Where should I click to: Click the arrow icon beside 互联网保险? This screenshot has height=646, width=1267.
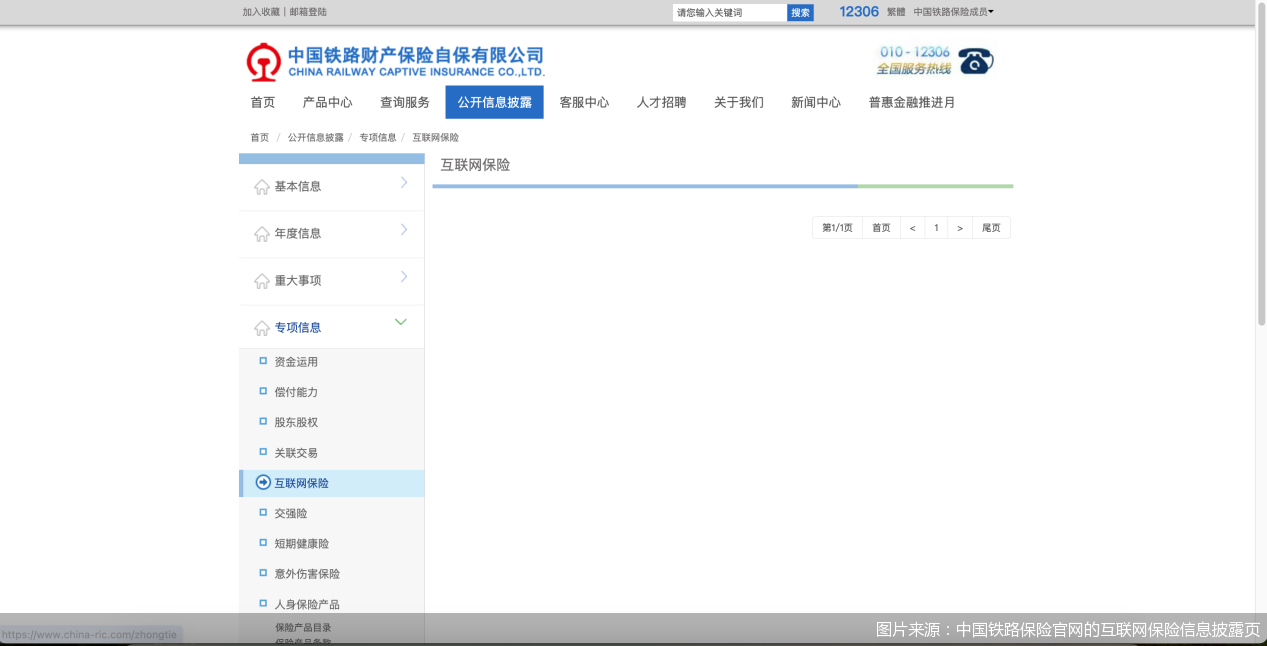coord(263,483)
